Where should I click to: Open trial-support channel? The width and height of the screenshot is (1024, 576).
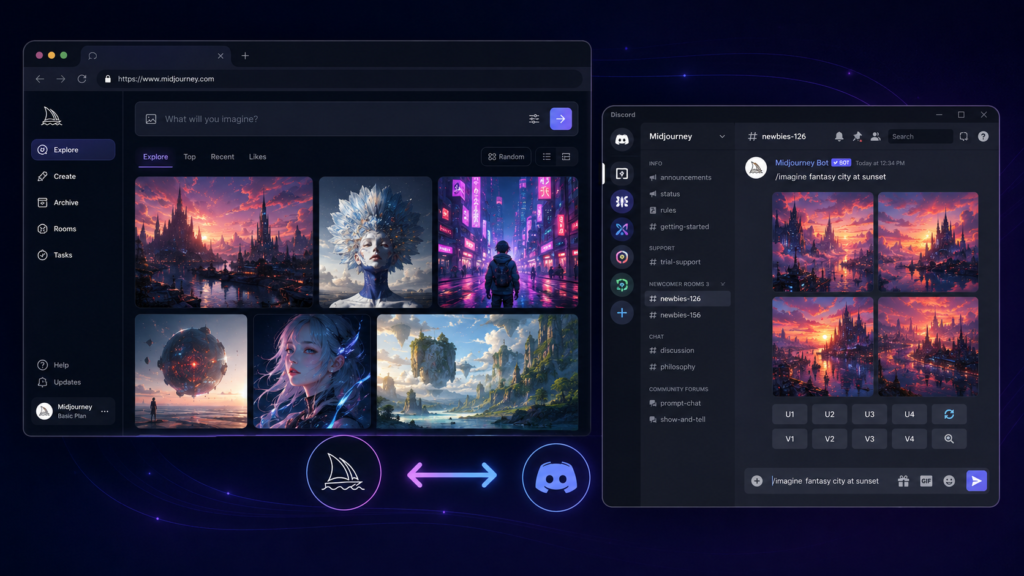675,262
